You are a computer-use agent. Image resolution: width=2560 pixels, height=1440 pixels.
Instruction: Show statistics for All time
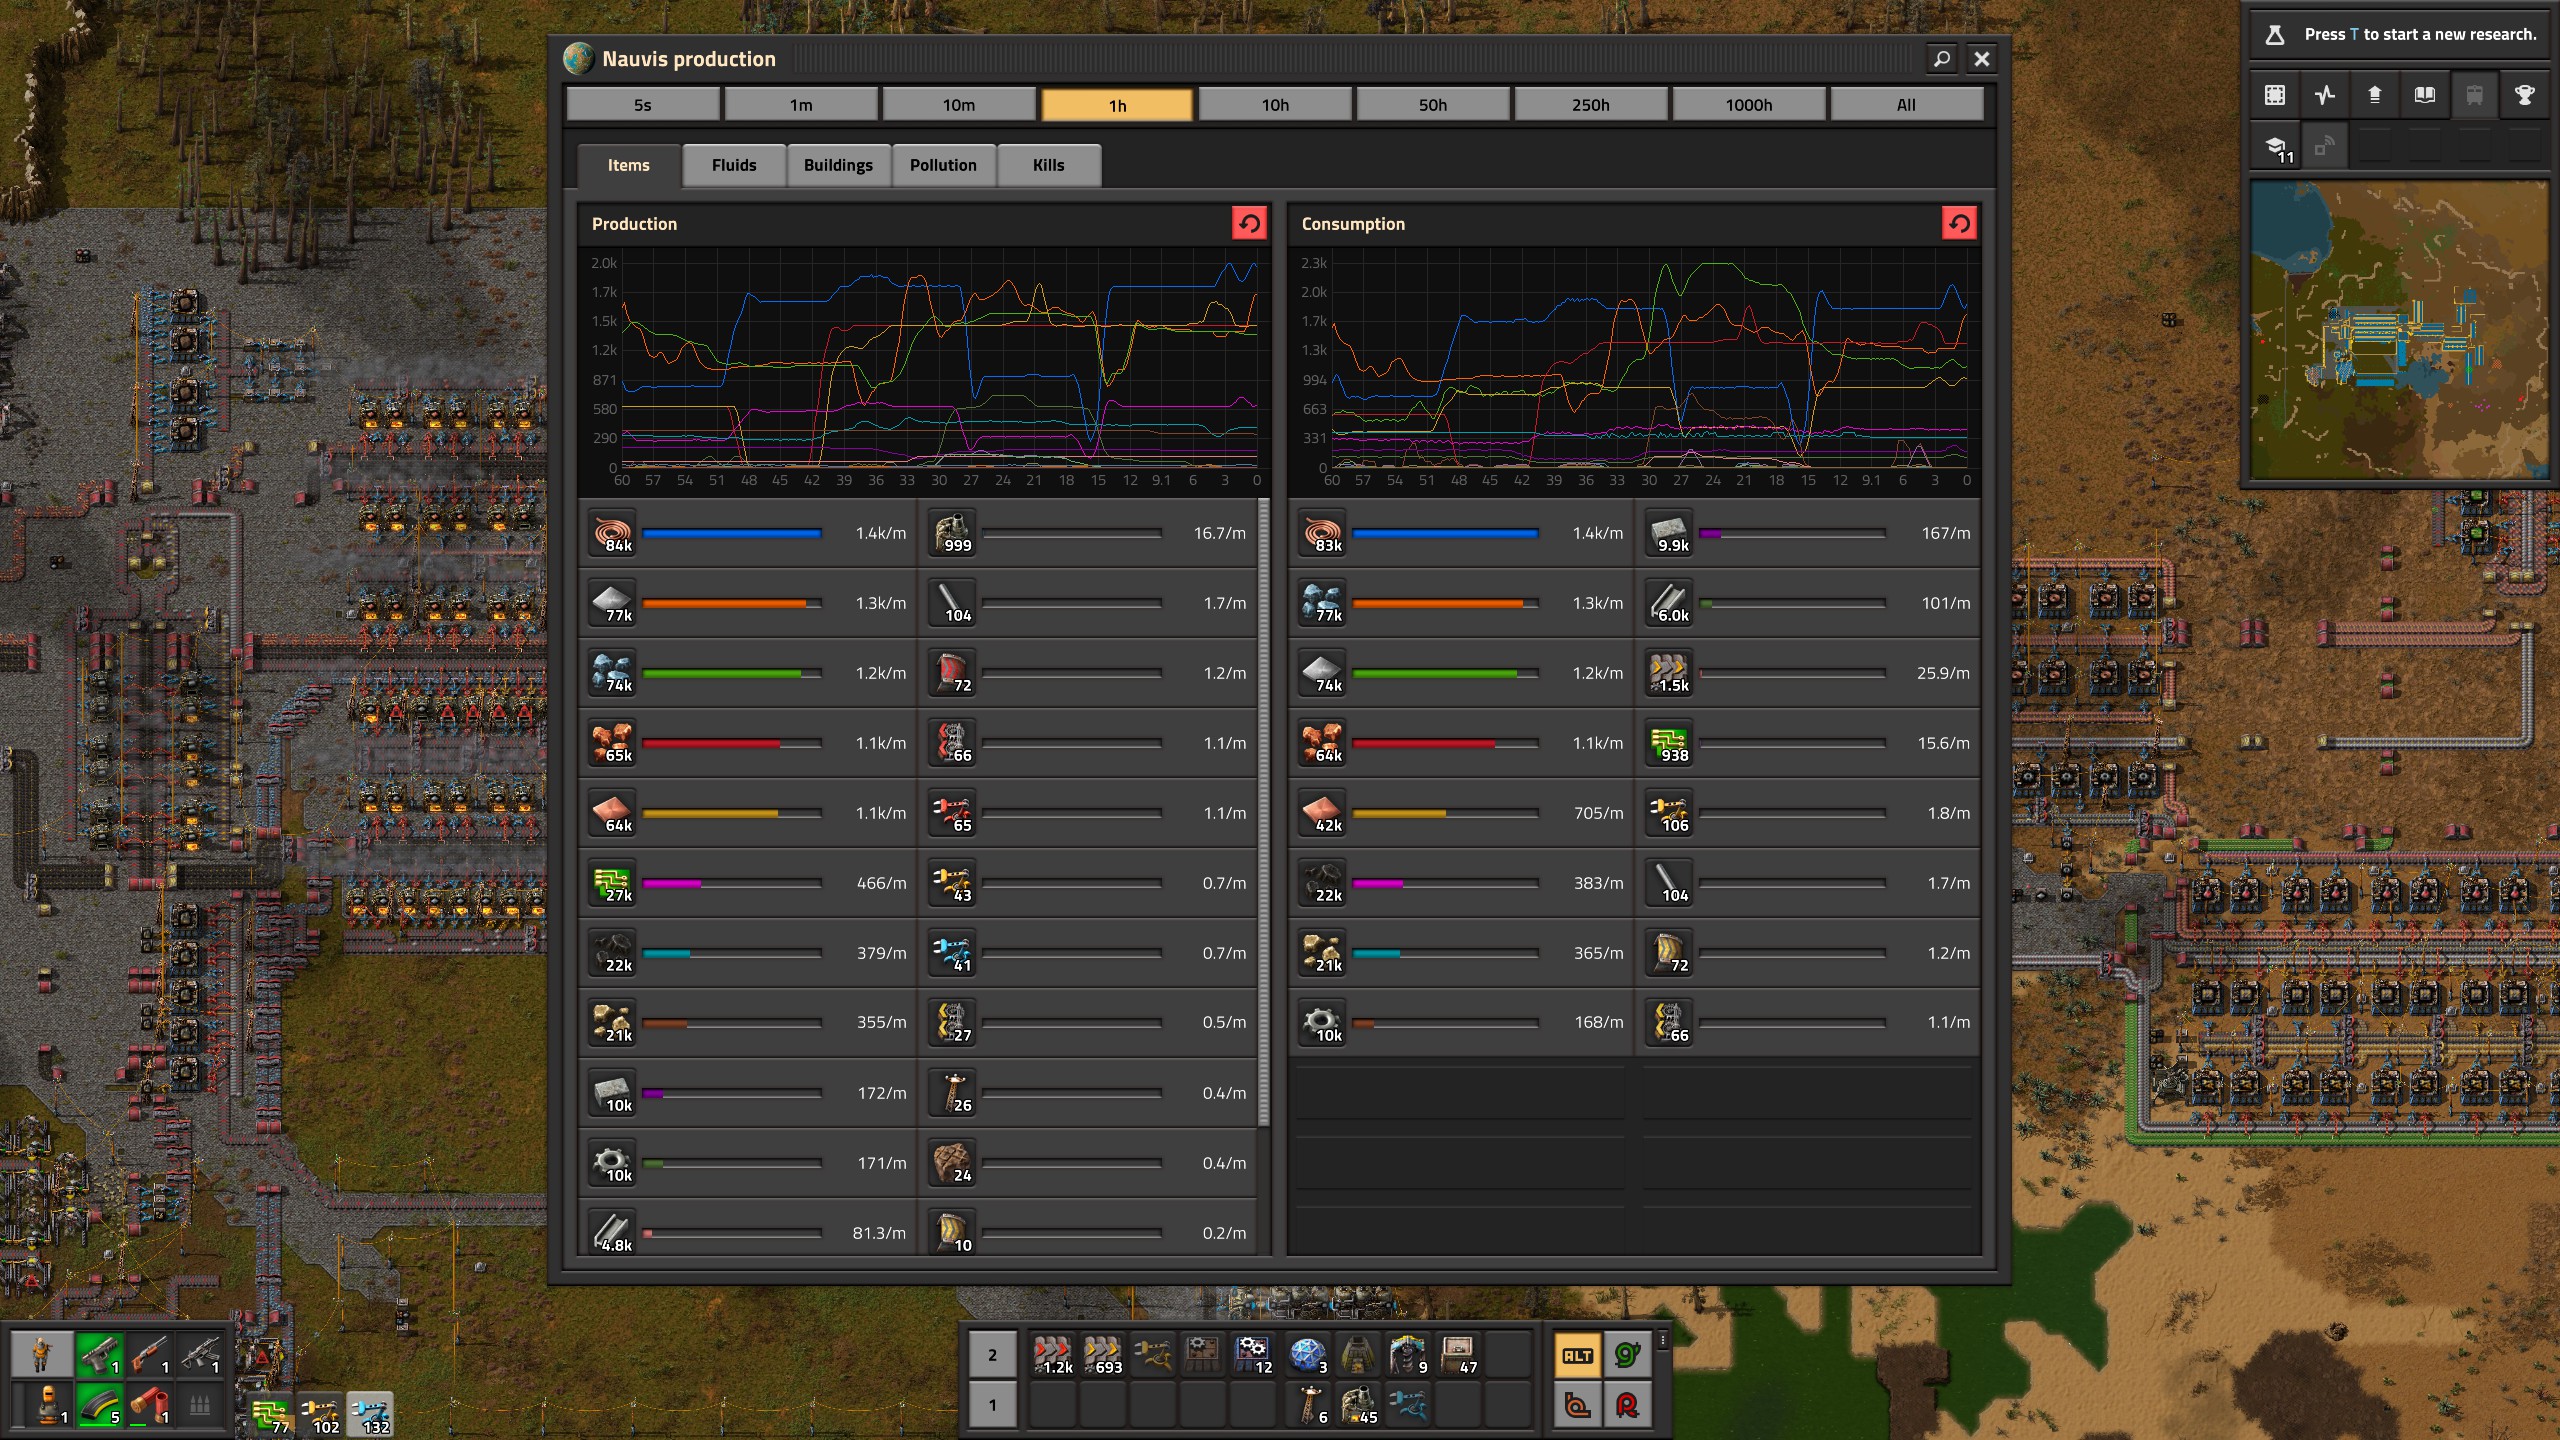coord(1905,105)
